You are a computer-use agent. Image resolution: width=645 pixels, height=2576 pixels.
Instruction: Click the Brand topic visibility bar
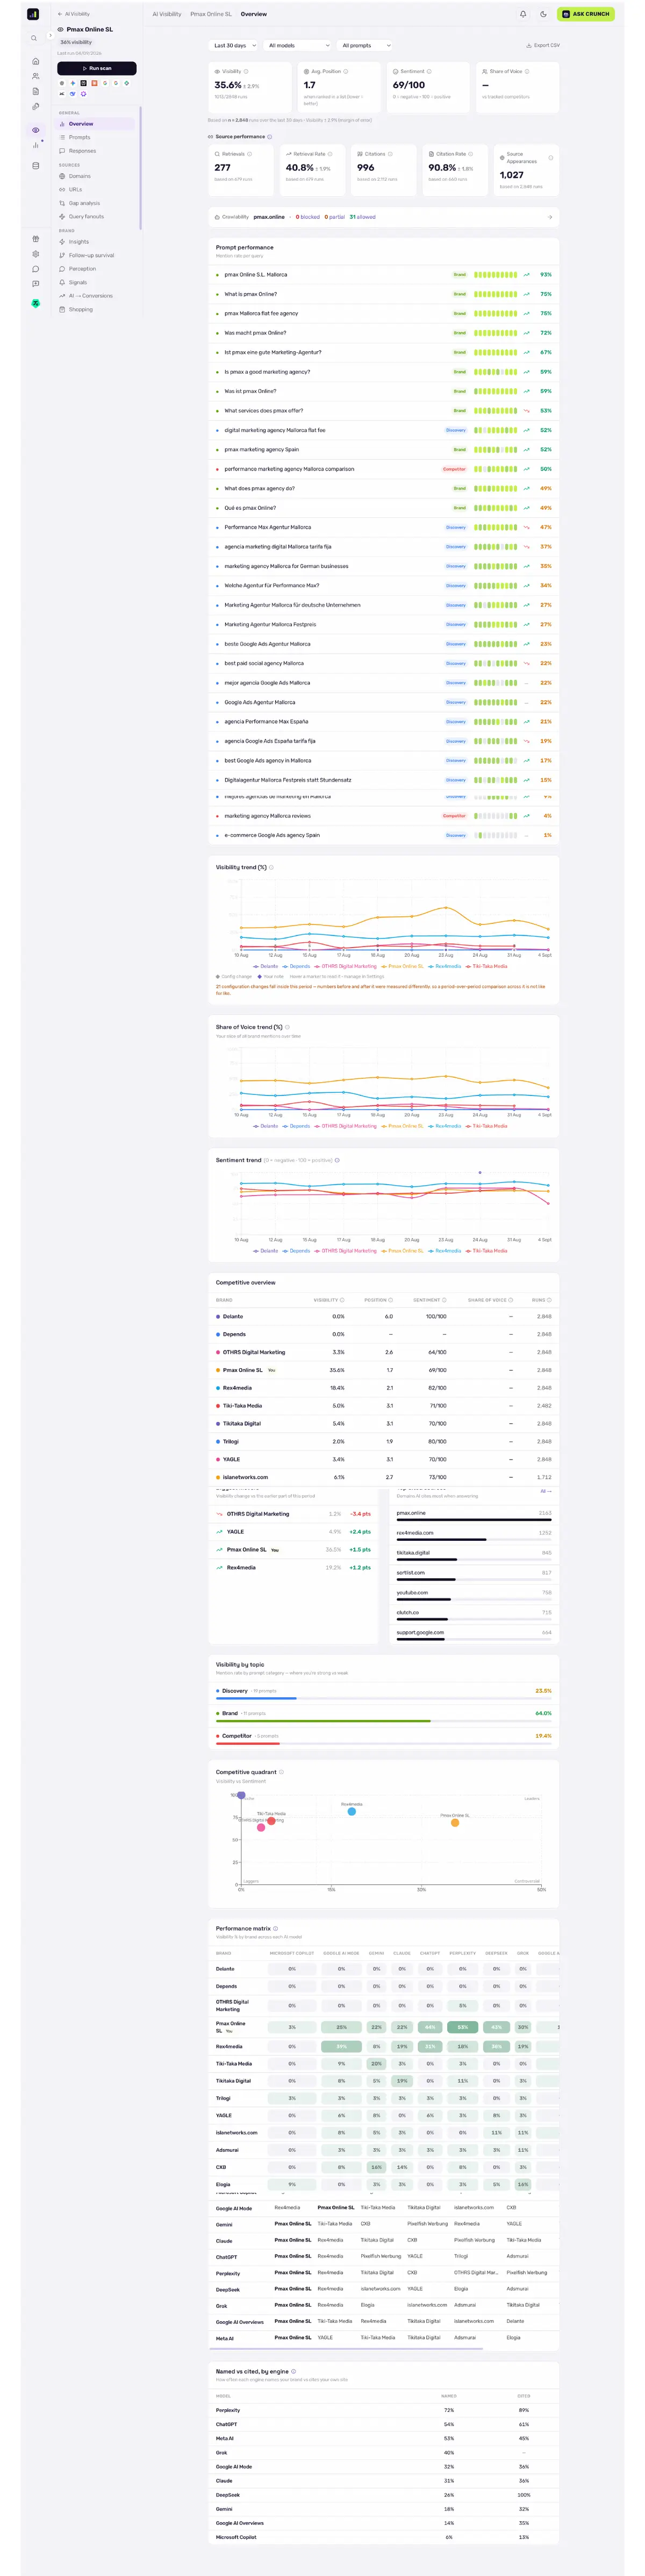[x=384, y=1721]
